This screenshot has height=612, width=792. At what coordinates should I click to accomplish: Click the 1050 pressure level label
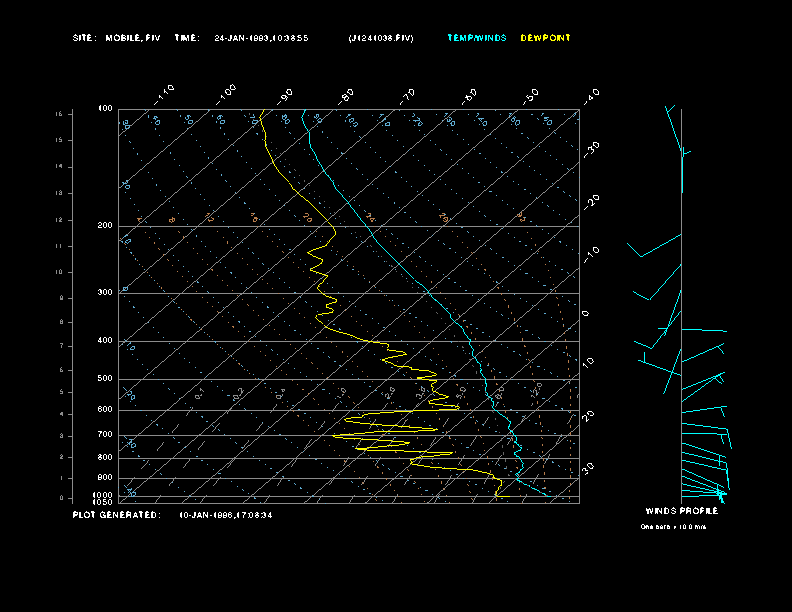103,502
